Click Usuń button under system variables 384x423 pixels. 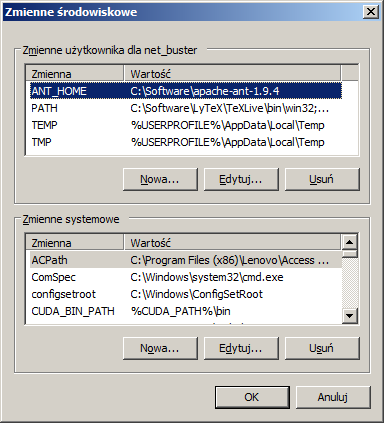[x=322, y=348]
